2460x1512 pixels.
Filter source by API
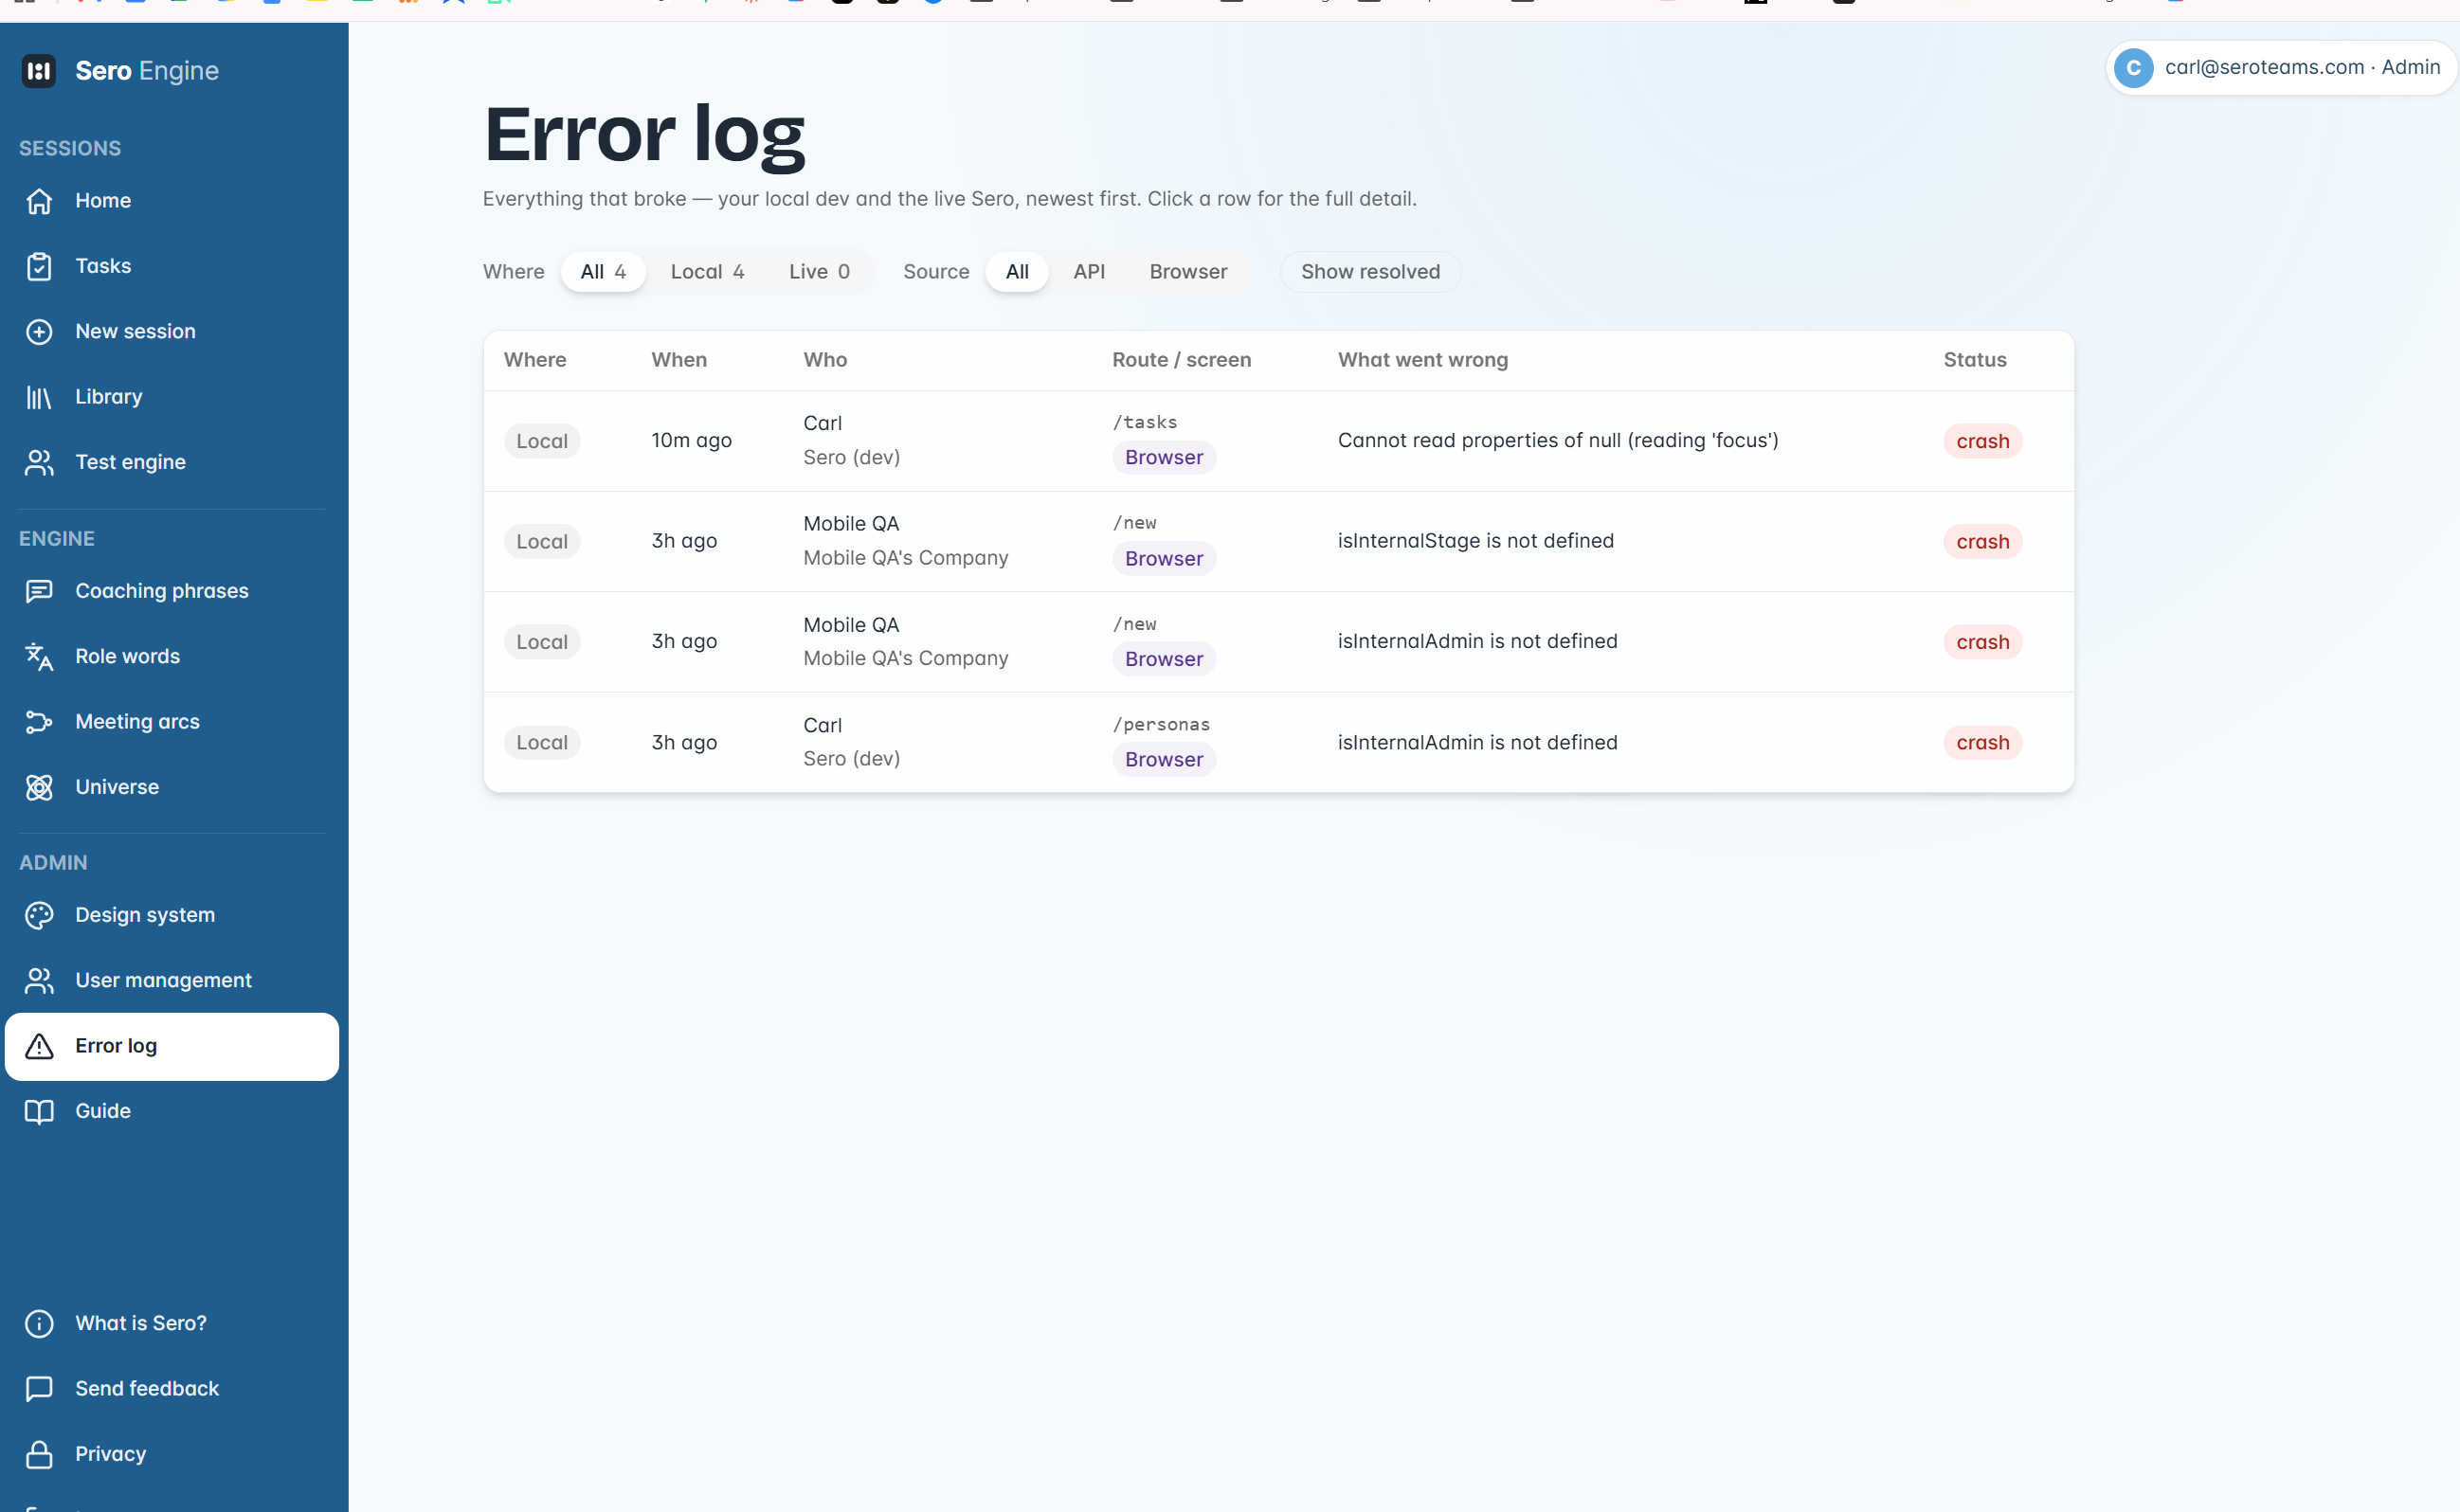click(x=1089, y=272)
